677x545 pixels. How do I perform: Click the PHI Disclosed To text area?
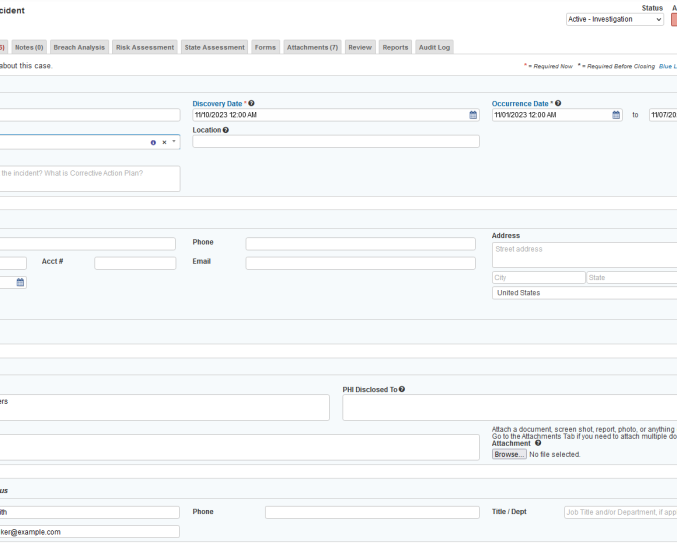coord(509,407)
